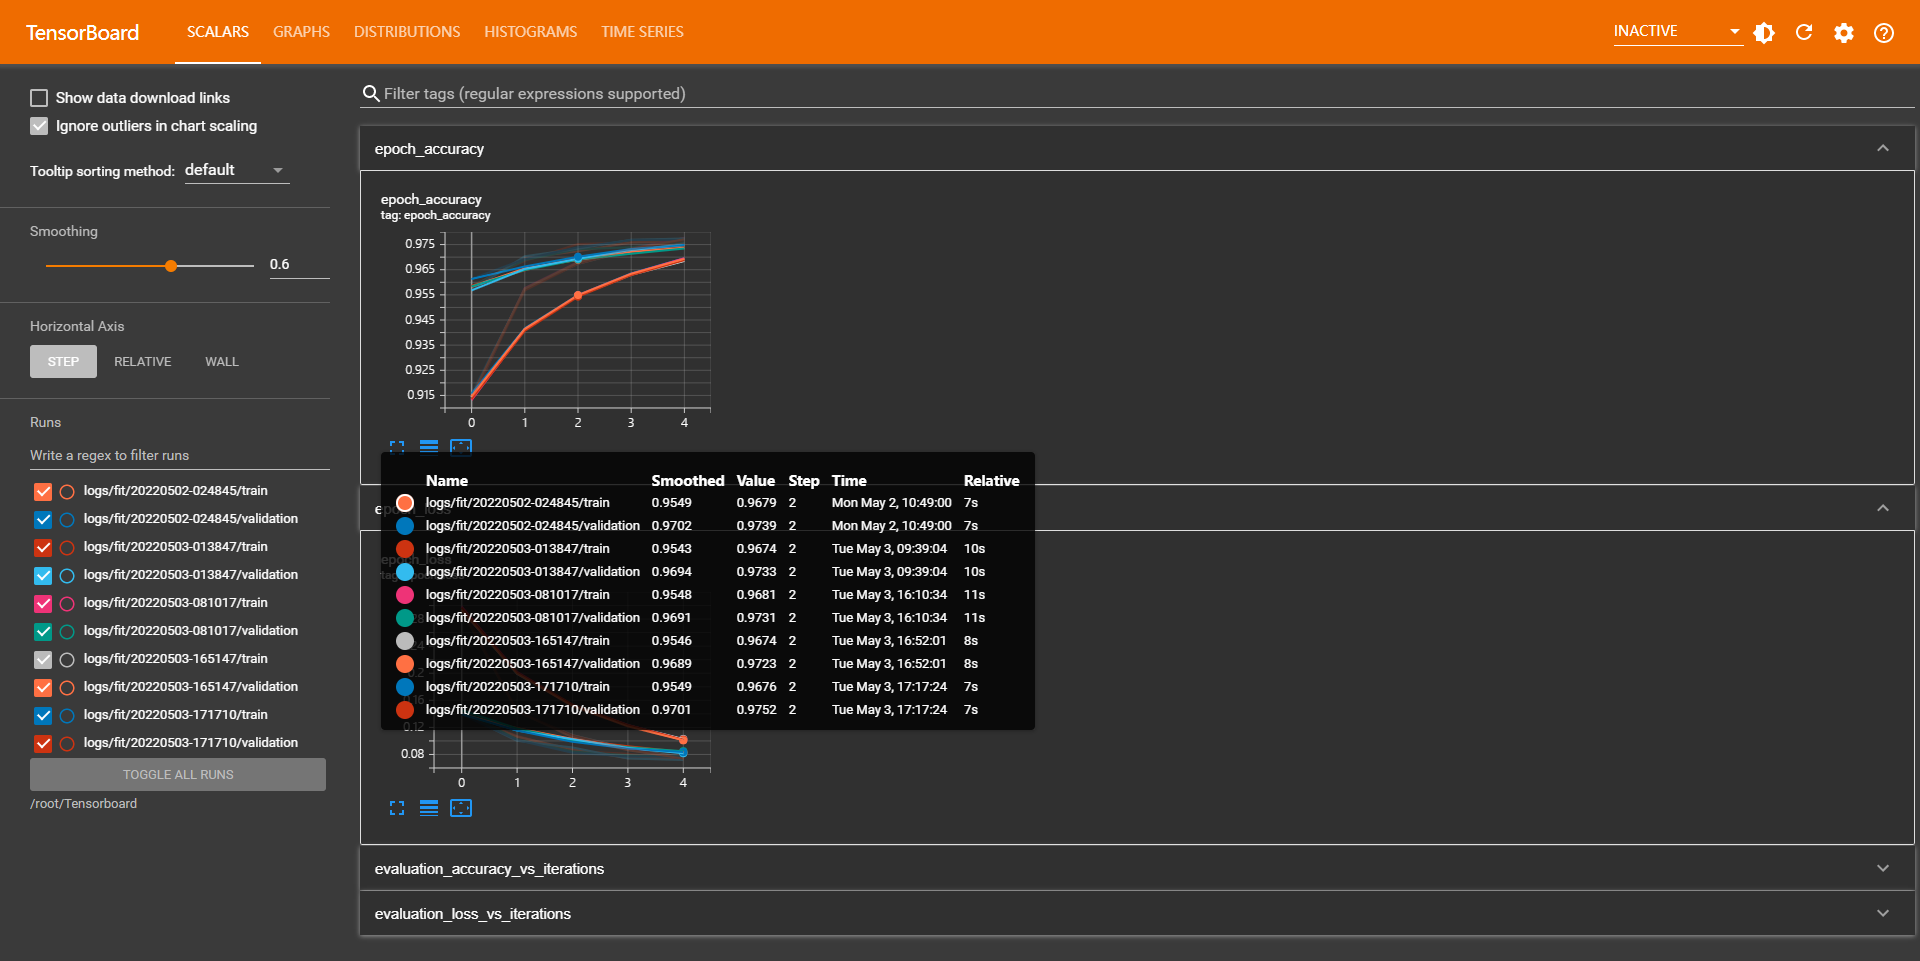Image resolution: width=1920 pixels, height=961 pixels.
Task: Switch to the SCALARS tab
Action: point(218,32)
